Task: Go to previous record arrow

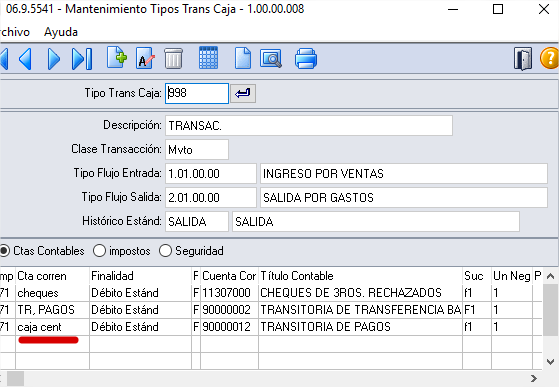Action: 25,59
